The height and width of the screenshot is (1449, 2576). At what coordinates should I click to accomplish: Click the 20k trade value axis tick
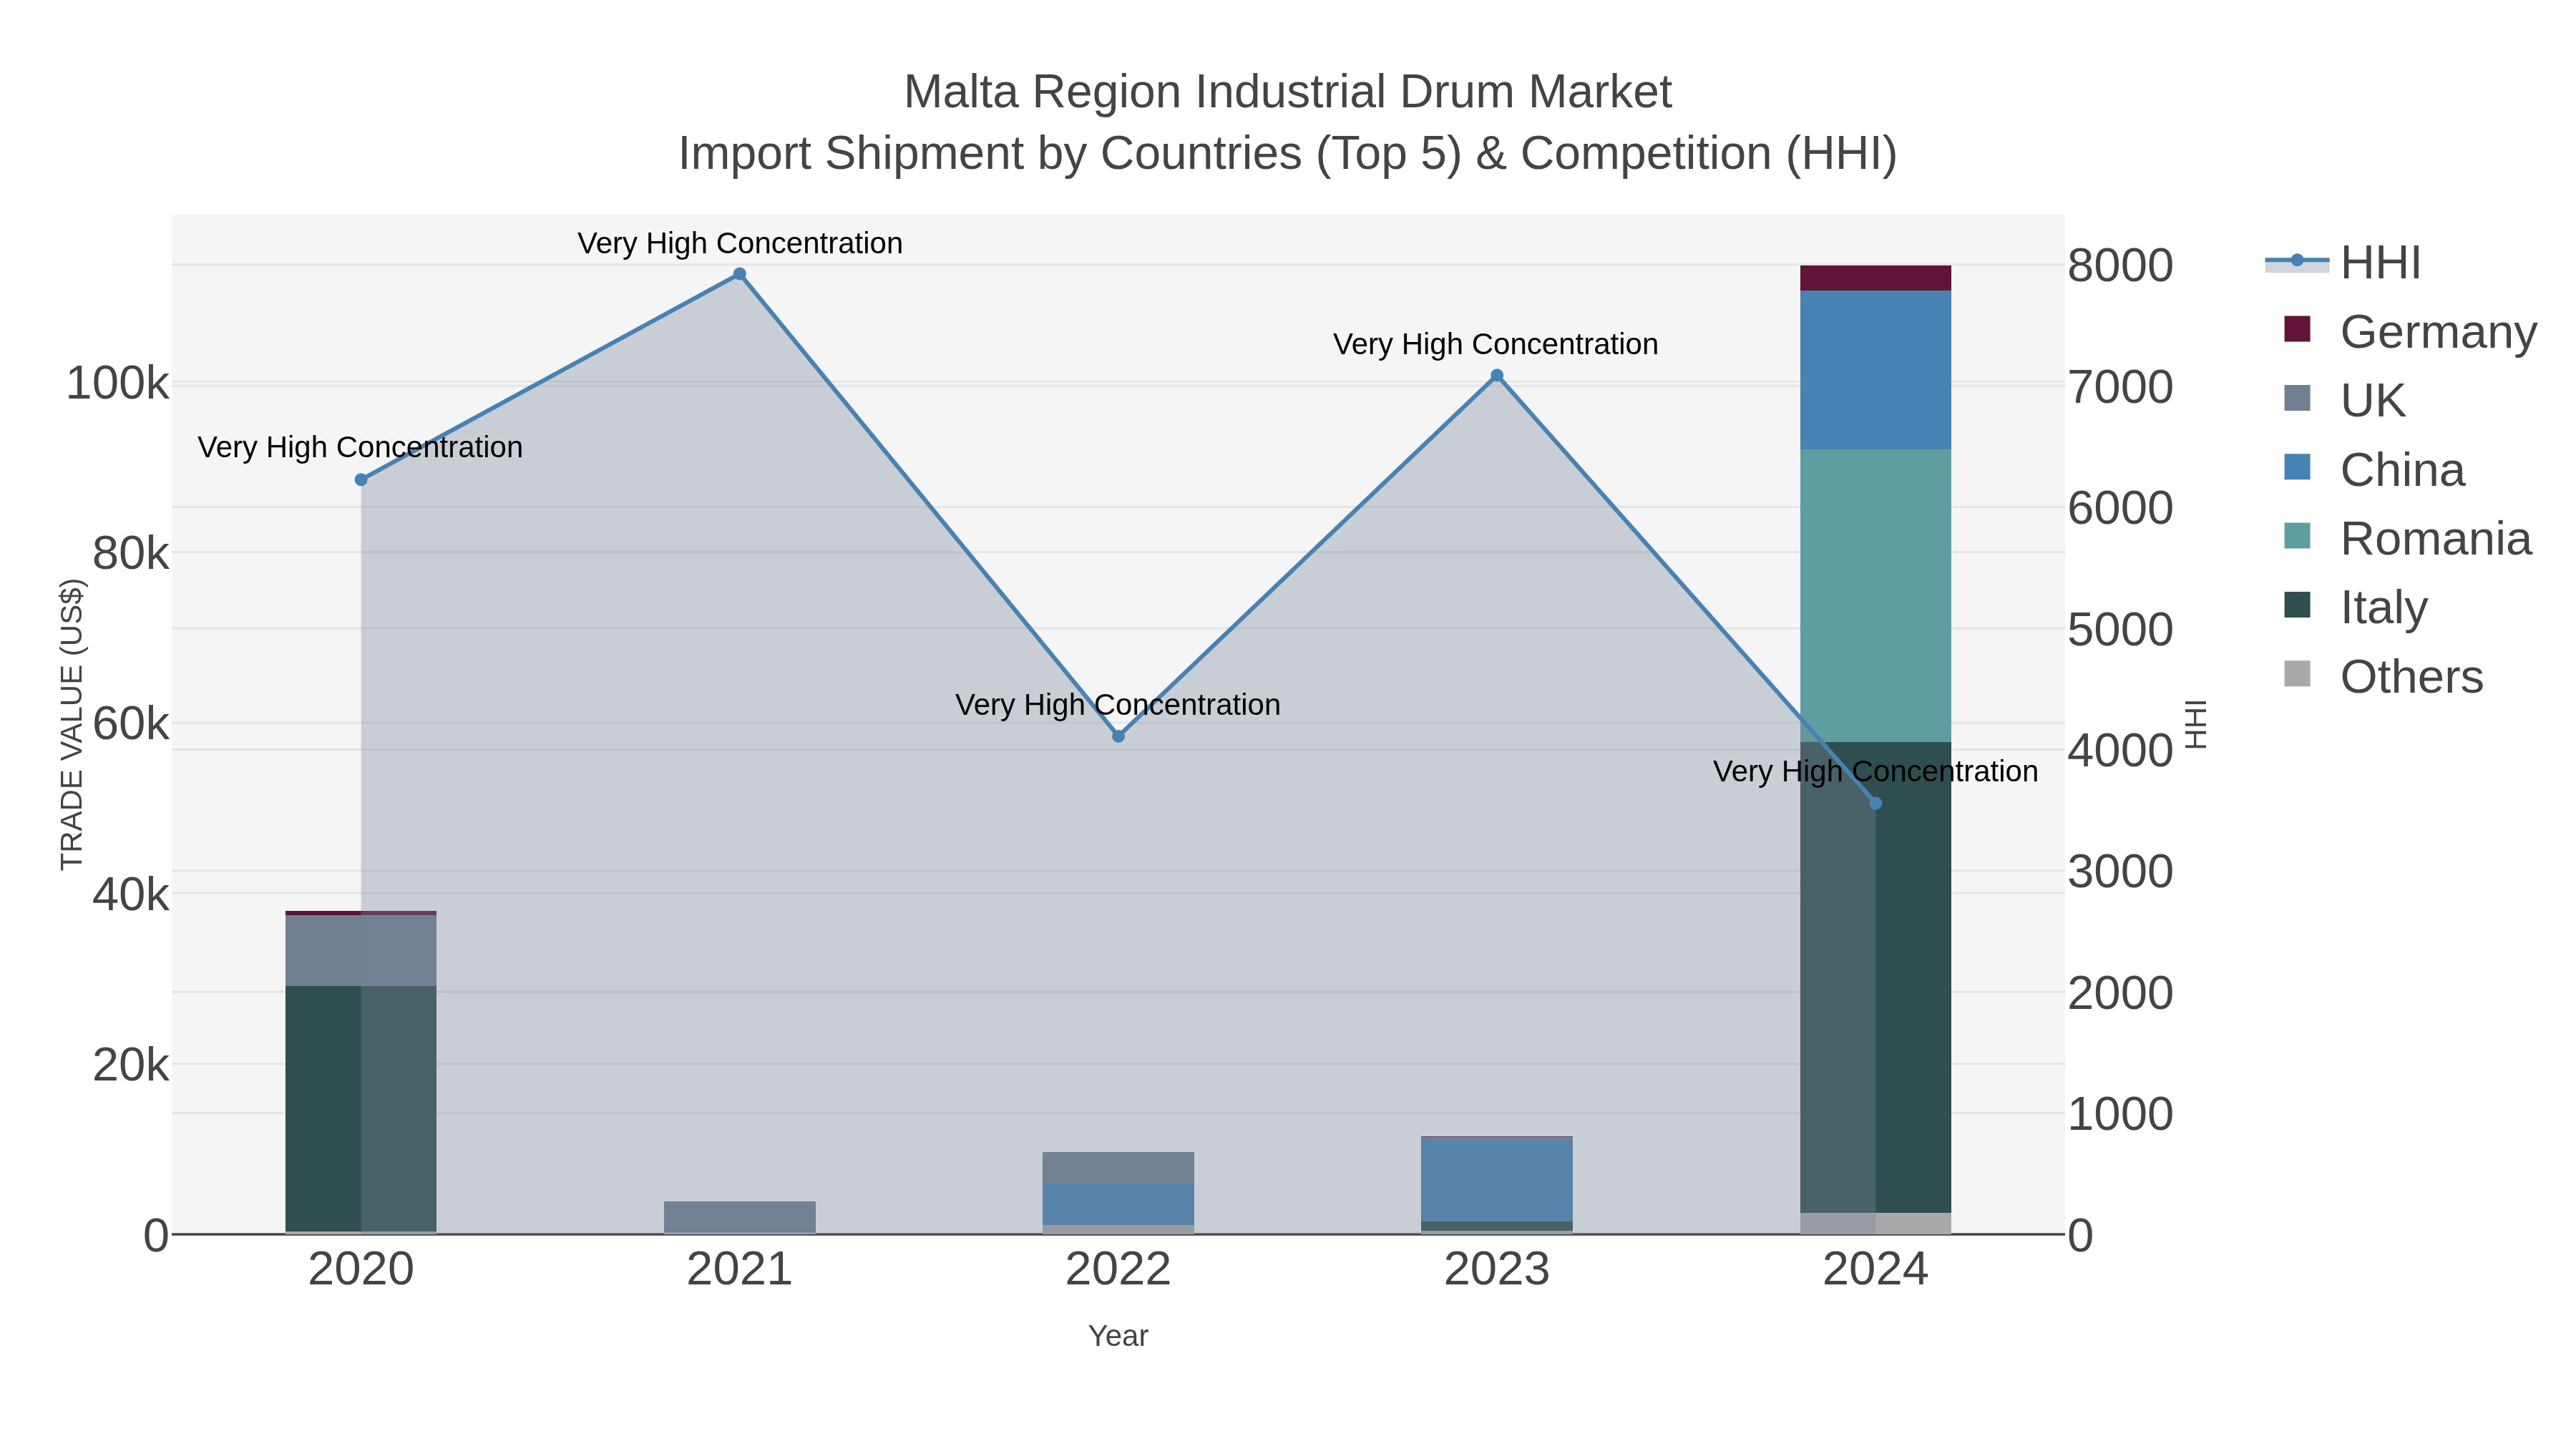[130, 1065]
